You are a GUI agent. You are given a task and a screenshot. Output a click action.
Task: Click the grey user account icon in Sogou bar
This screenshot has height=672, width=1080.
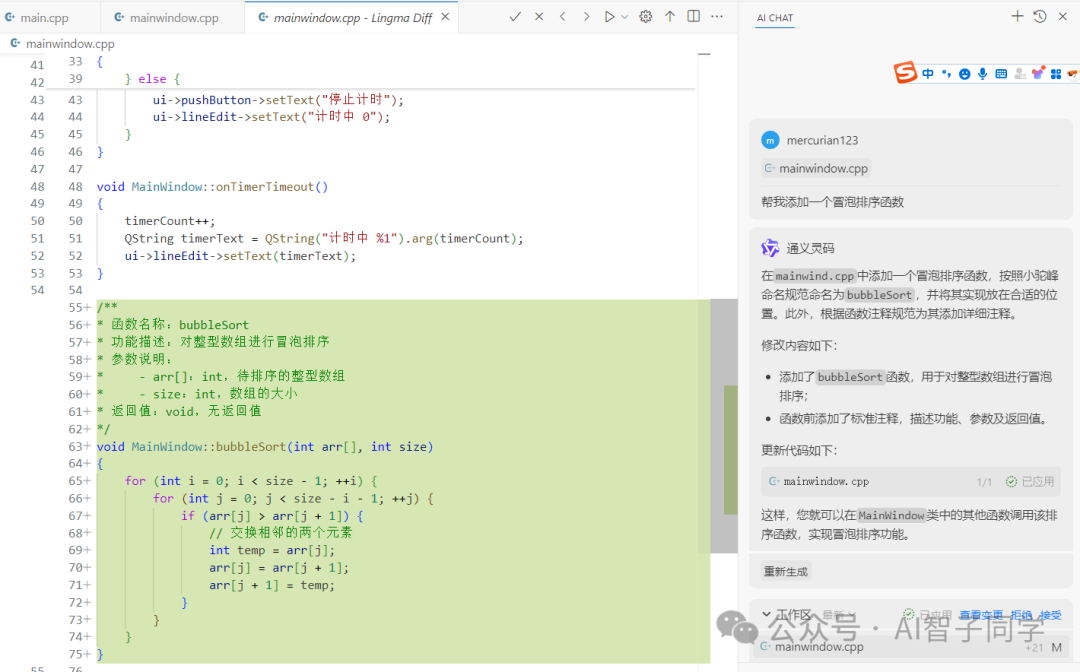[1019, 74]
